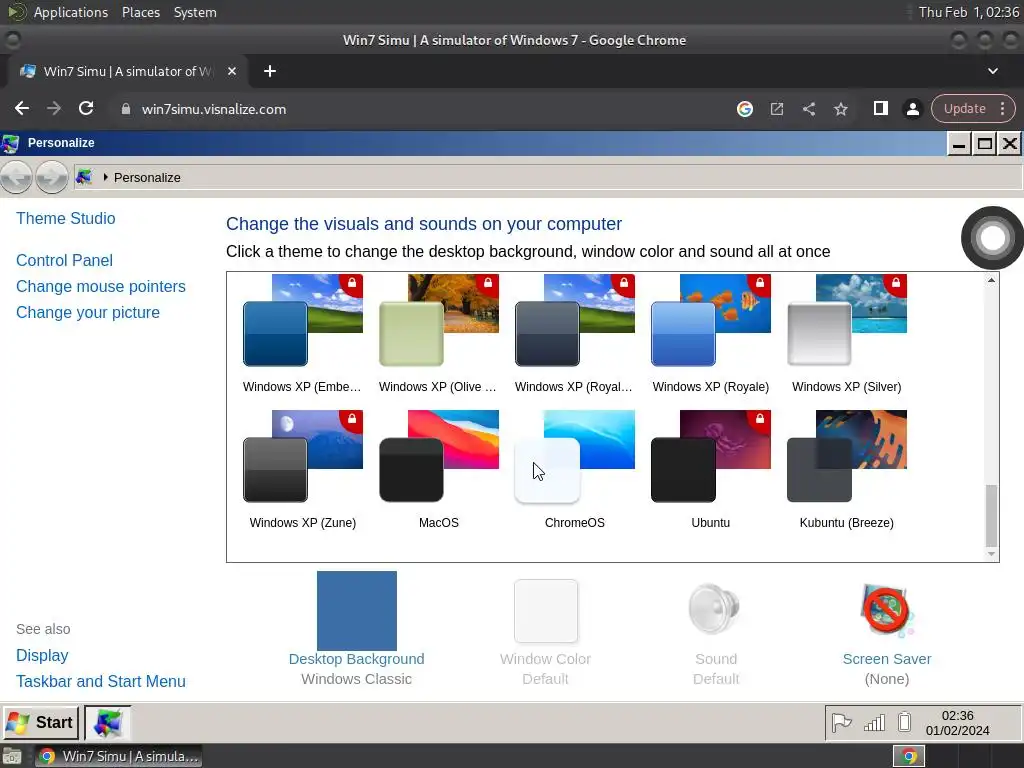Image resolution: width=1024 pixels, height=768 pixels.
Task: Open Chrome profile avatar
Action: click(912, 109)
